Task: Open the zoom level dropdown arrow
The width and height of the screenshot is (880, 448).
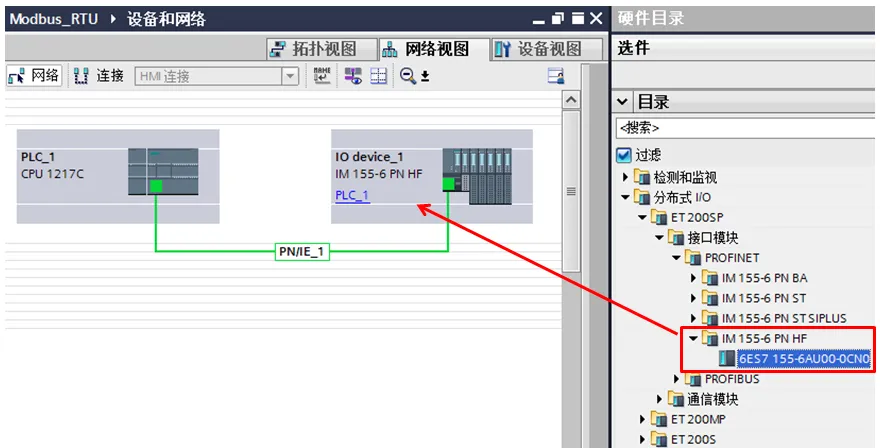Action: pyautogui.click(x=425, y=76)
